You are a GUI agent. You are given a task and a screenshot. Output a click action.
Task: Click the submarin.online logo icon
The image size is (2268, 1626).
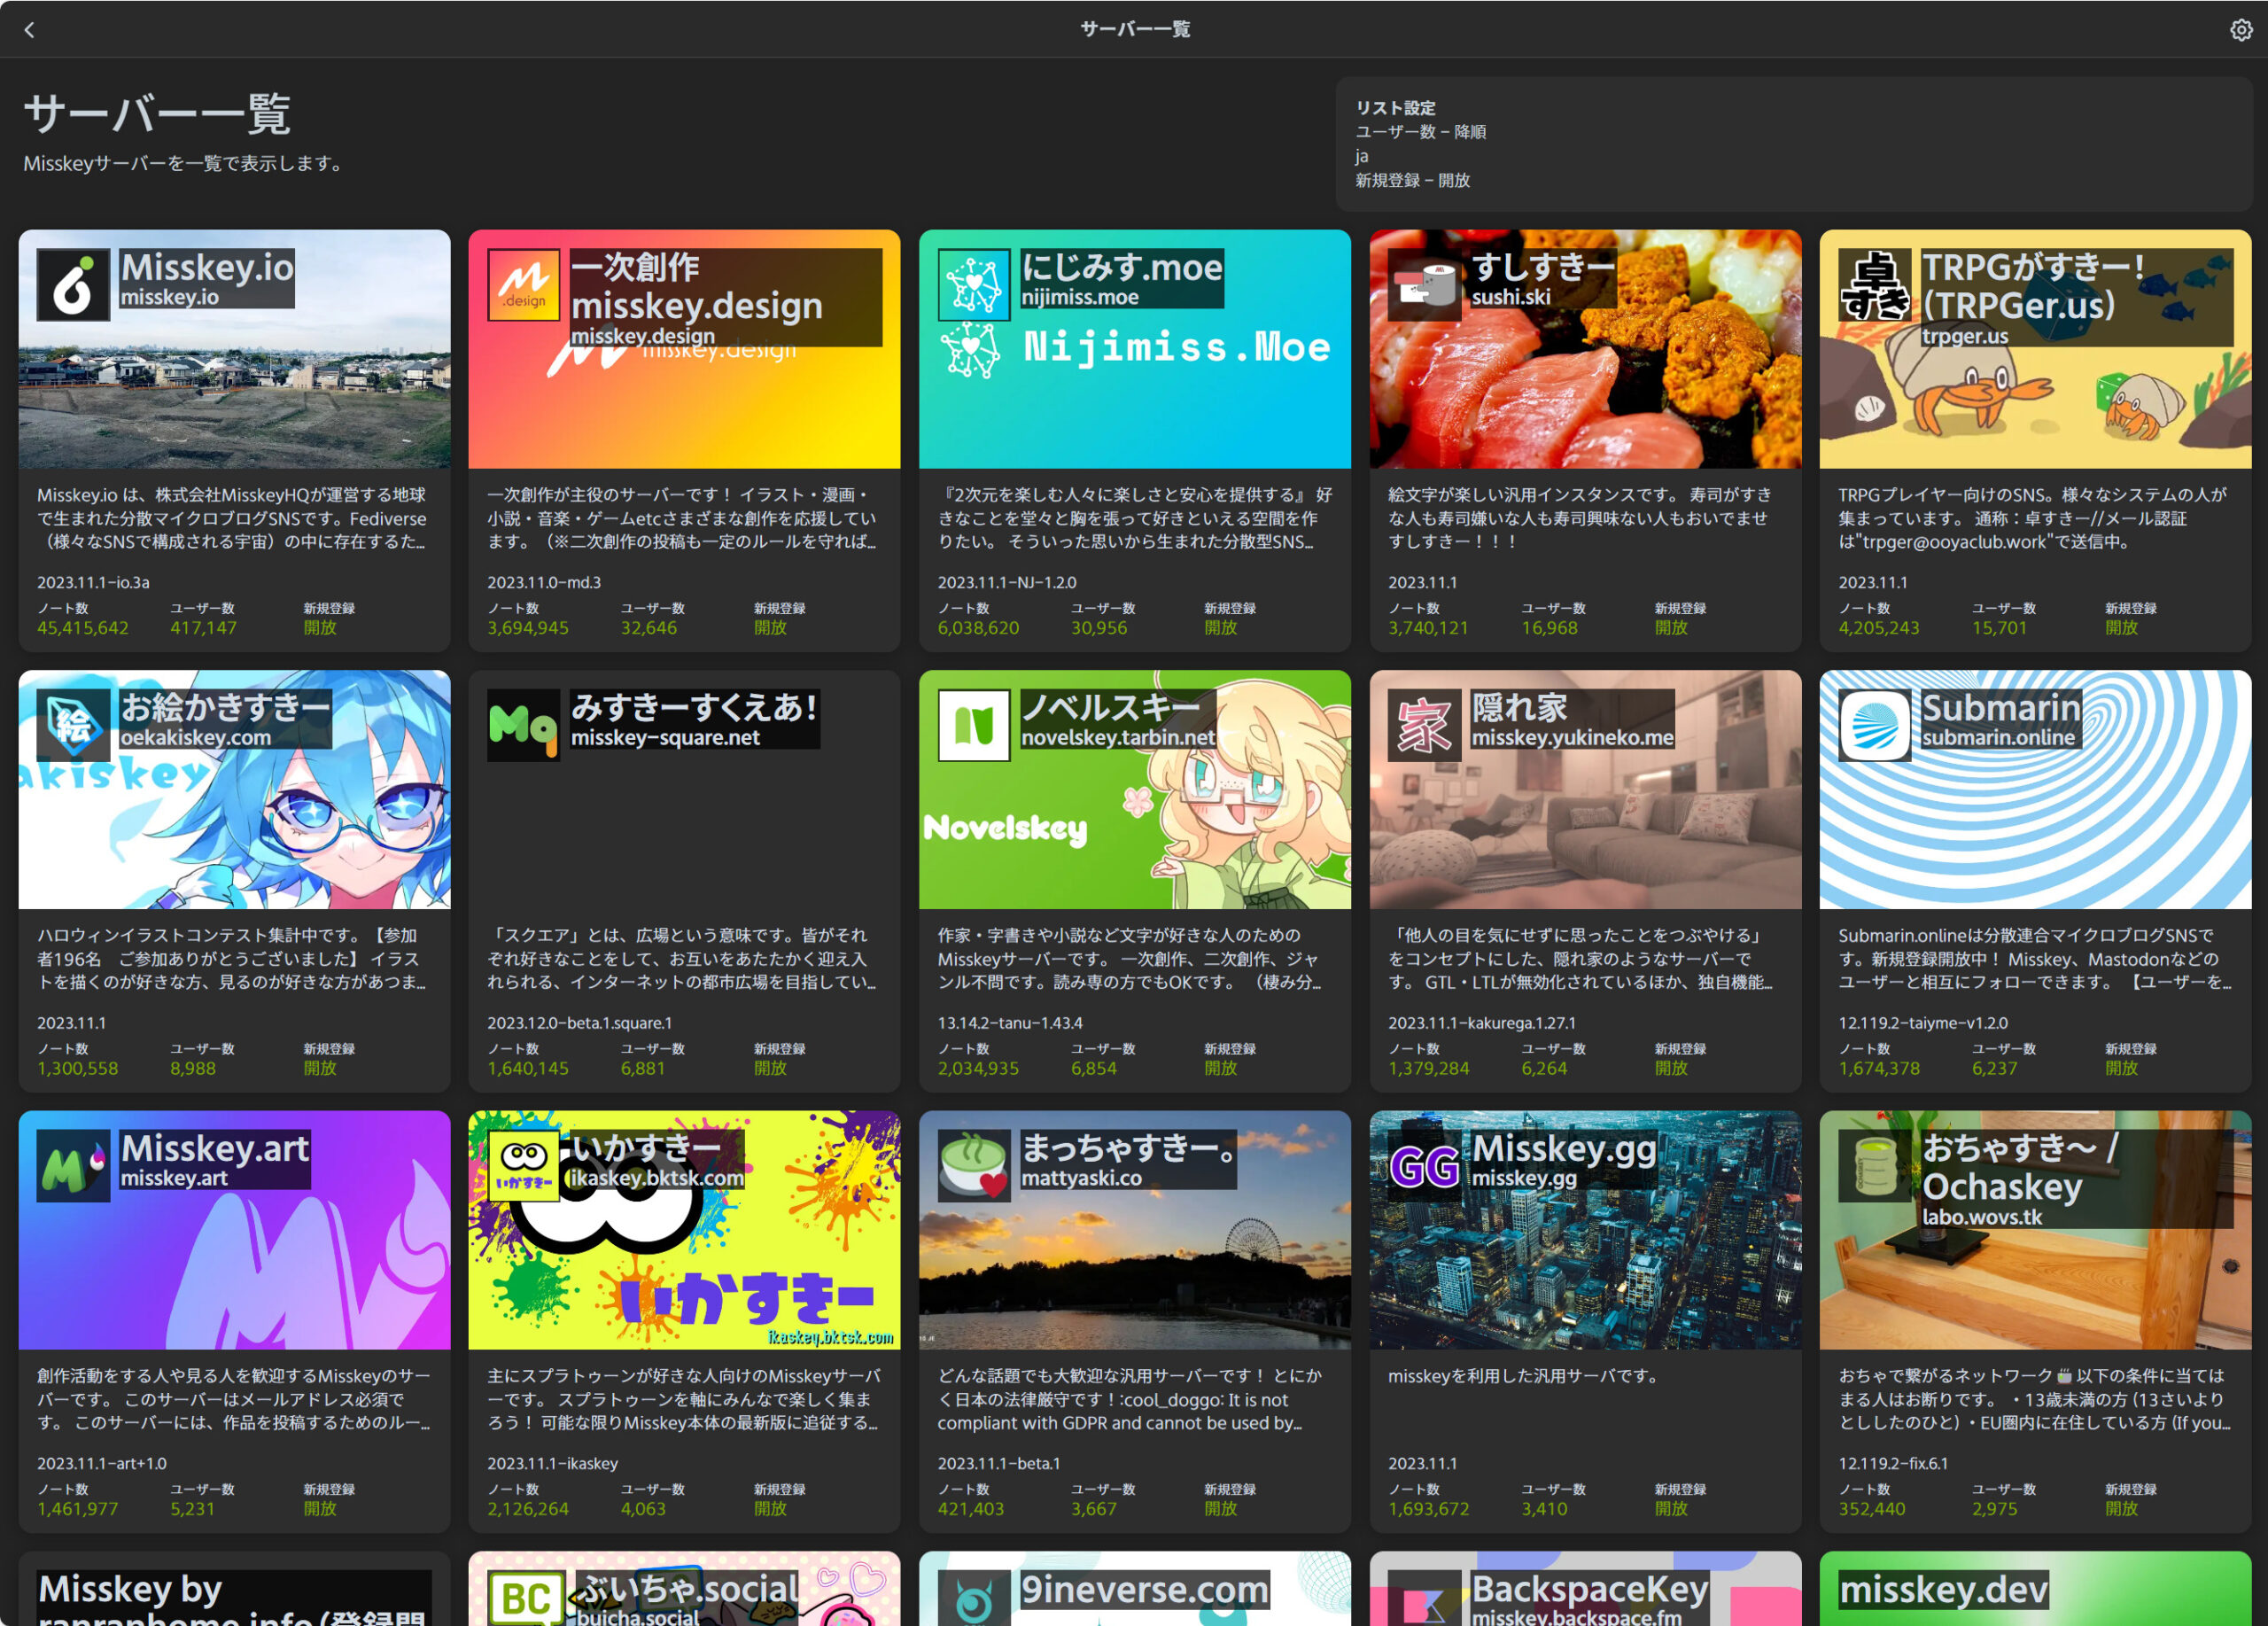1875,725
